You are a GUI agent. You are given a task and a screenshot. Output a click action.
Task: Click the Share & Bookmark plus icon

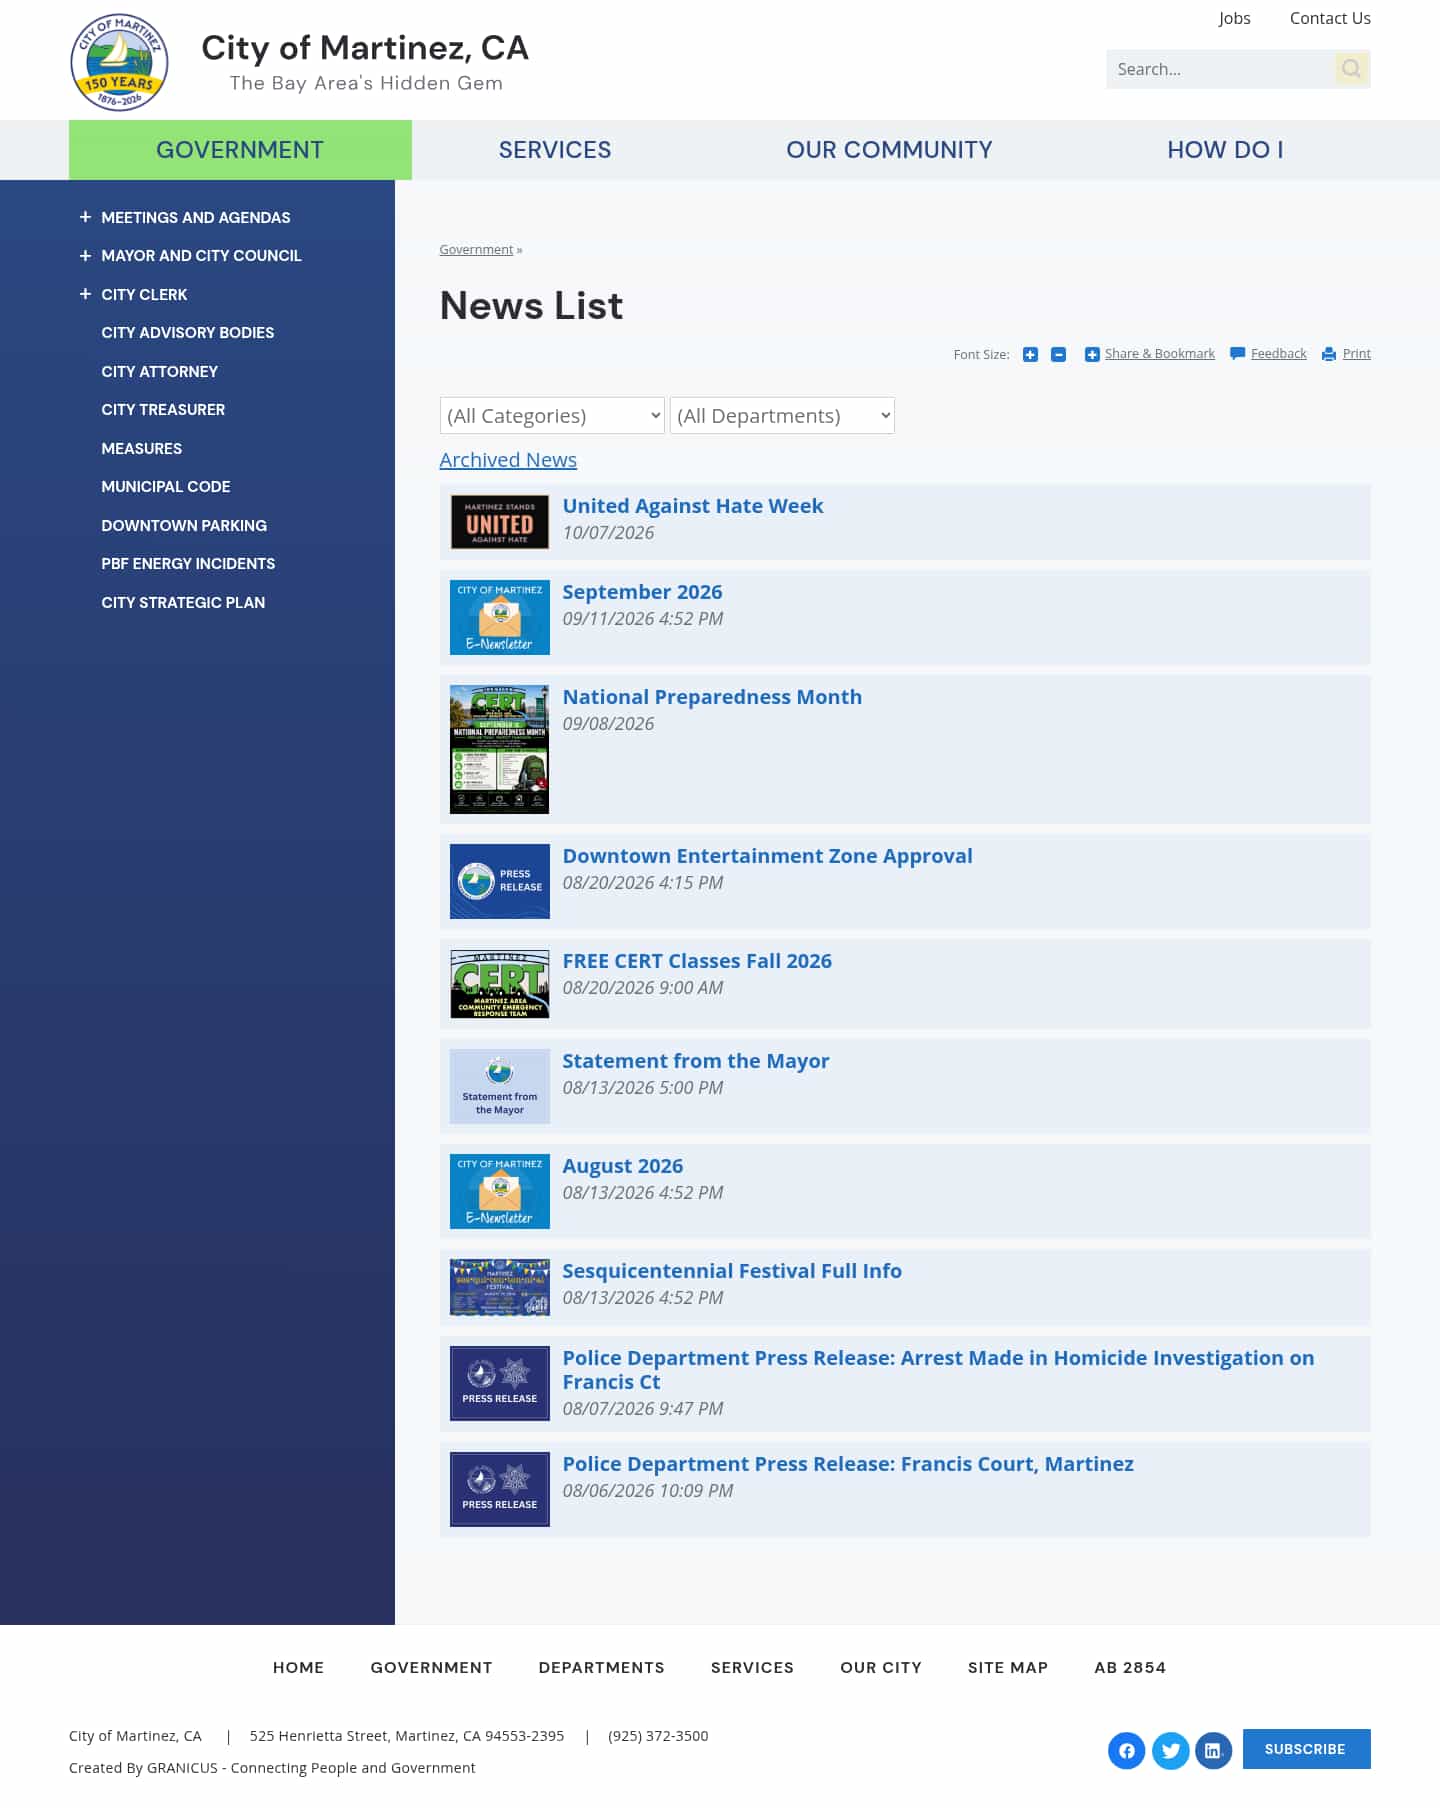coord(1092,354)
